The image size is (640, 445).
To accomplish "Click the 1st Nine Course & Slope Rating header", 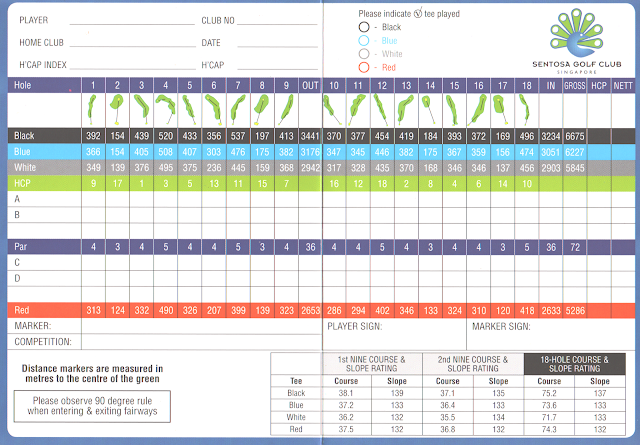I will coord(371,363).
